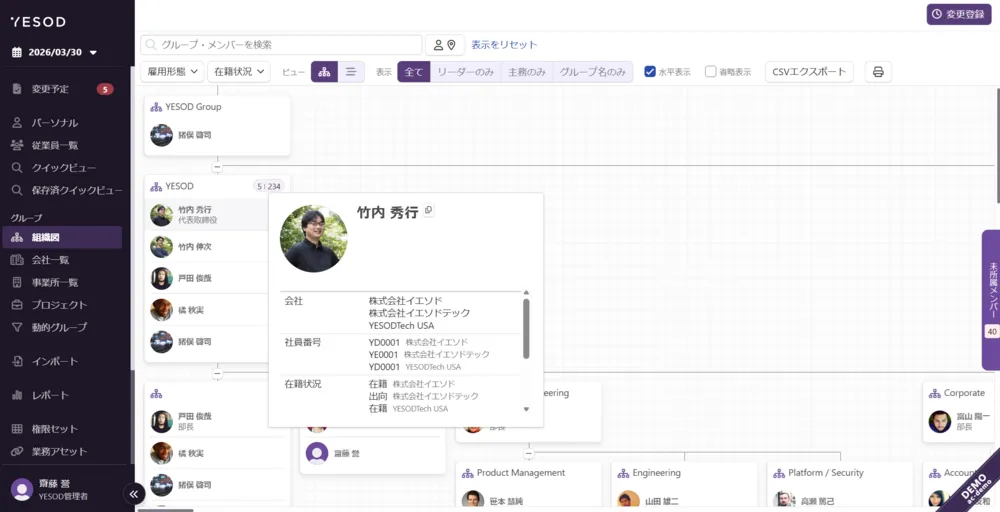1000x512 pixels.
Task: Click the Product Management group title
Action: tap(521, 473)
